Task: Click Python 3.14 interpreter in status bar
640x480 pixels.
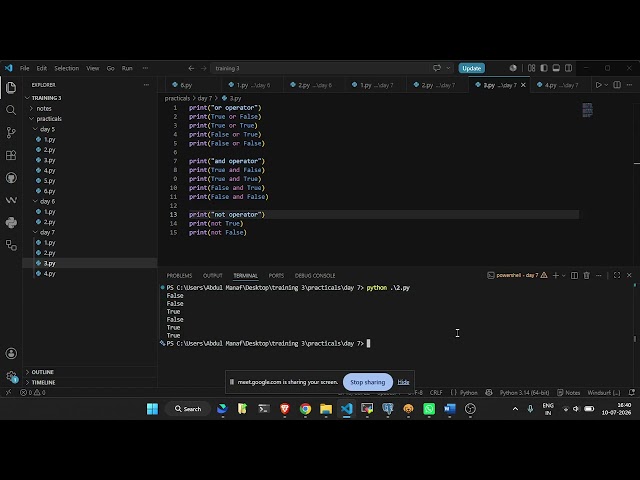Action: pyautogui.click(x=524, y=393)
